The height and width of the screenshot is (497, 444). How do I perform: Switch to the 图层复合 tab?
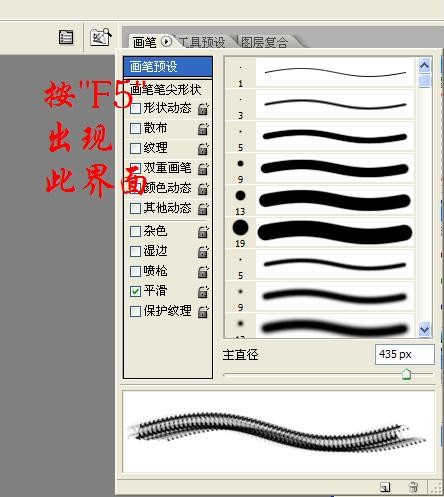(264, 42)
